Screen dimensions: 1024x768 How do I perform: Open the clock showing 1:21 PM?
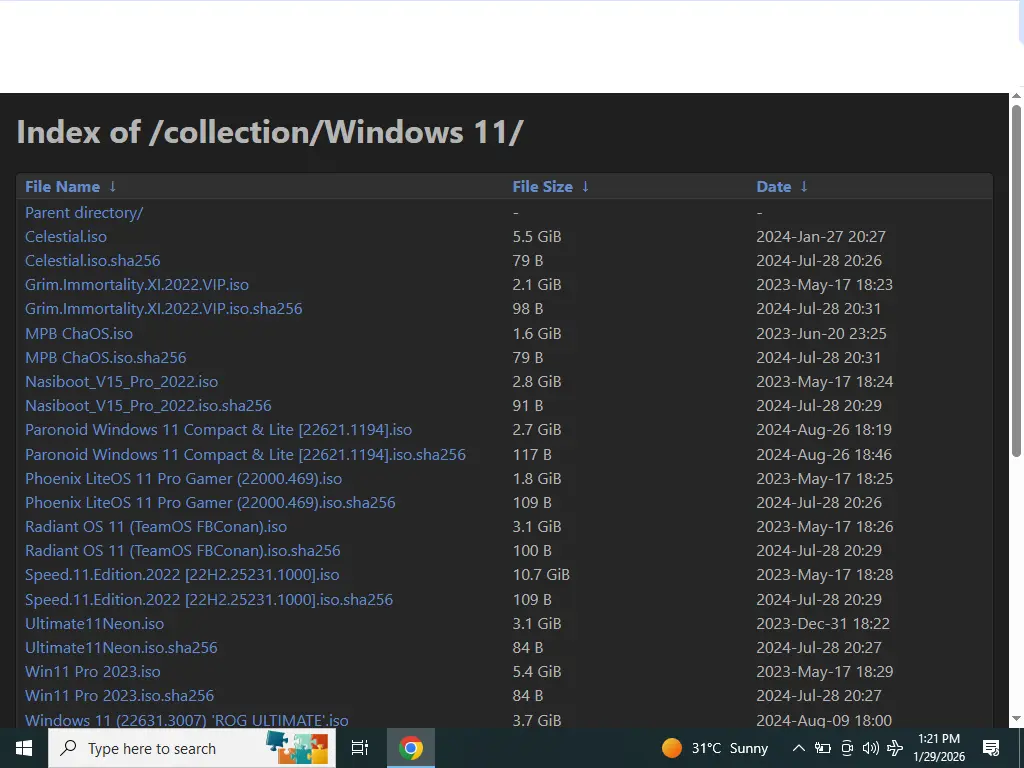pyautogui.click(x=939, y=748)
